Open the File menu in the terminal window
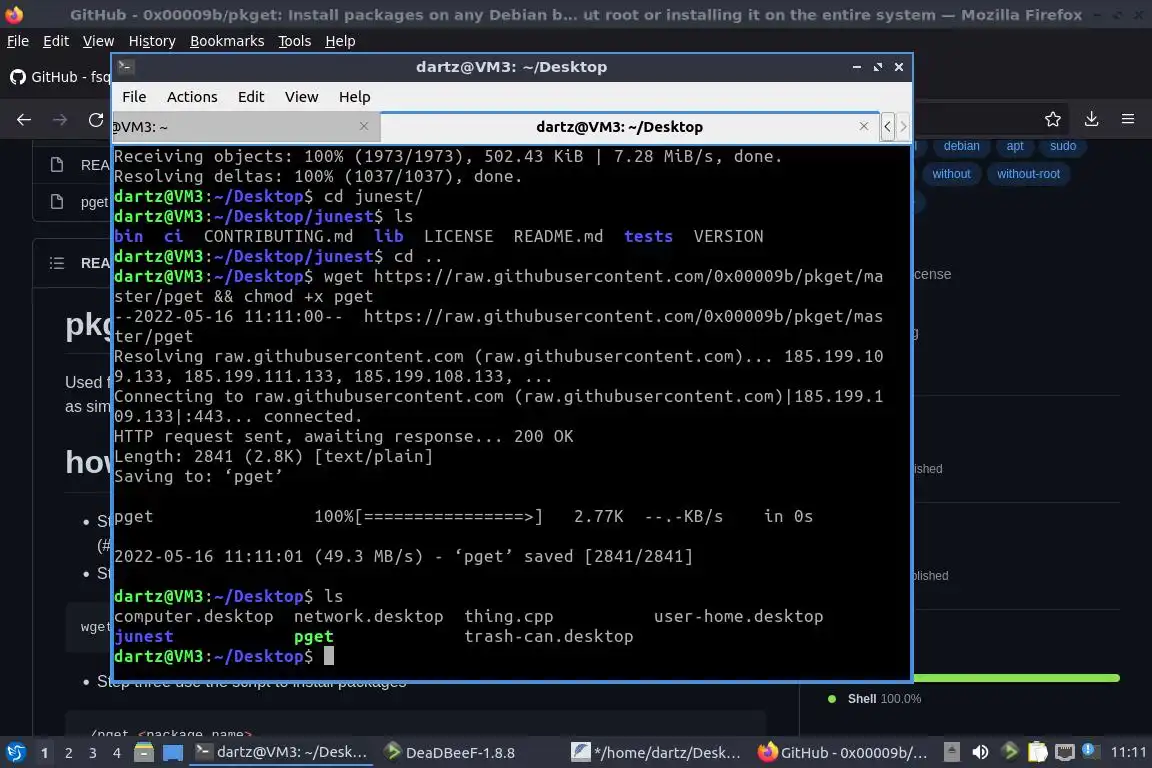This screenshot has height=768, width=1152. tap(134, 97)
